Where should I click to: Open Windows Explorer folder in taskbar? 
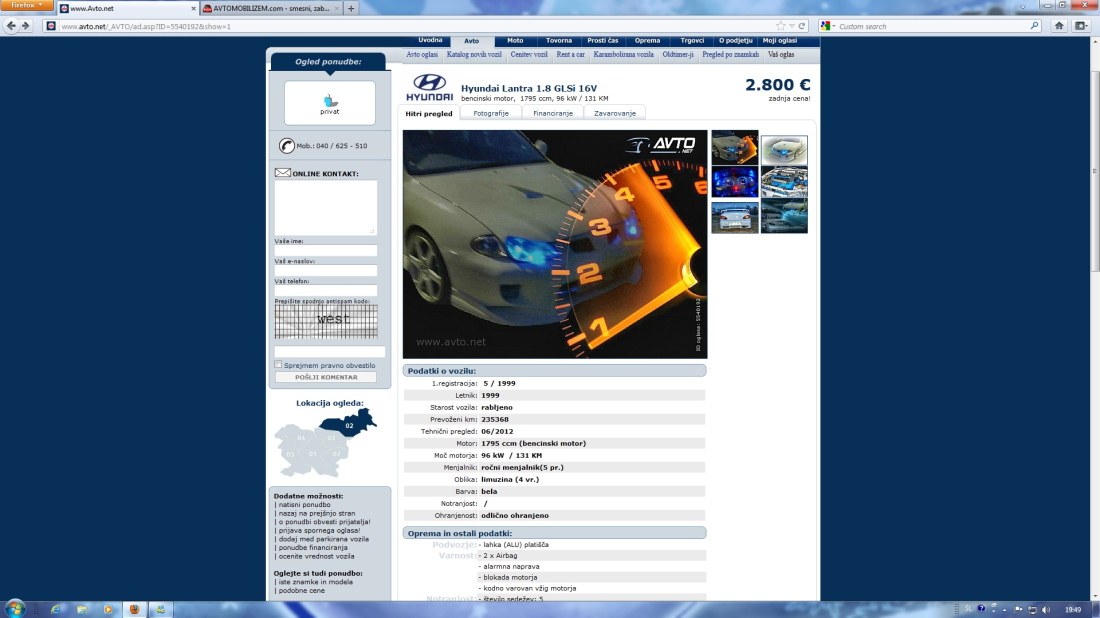coord(81,610)
